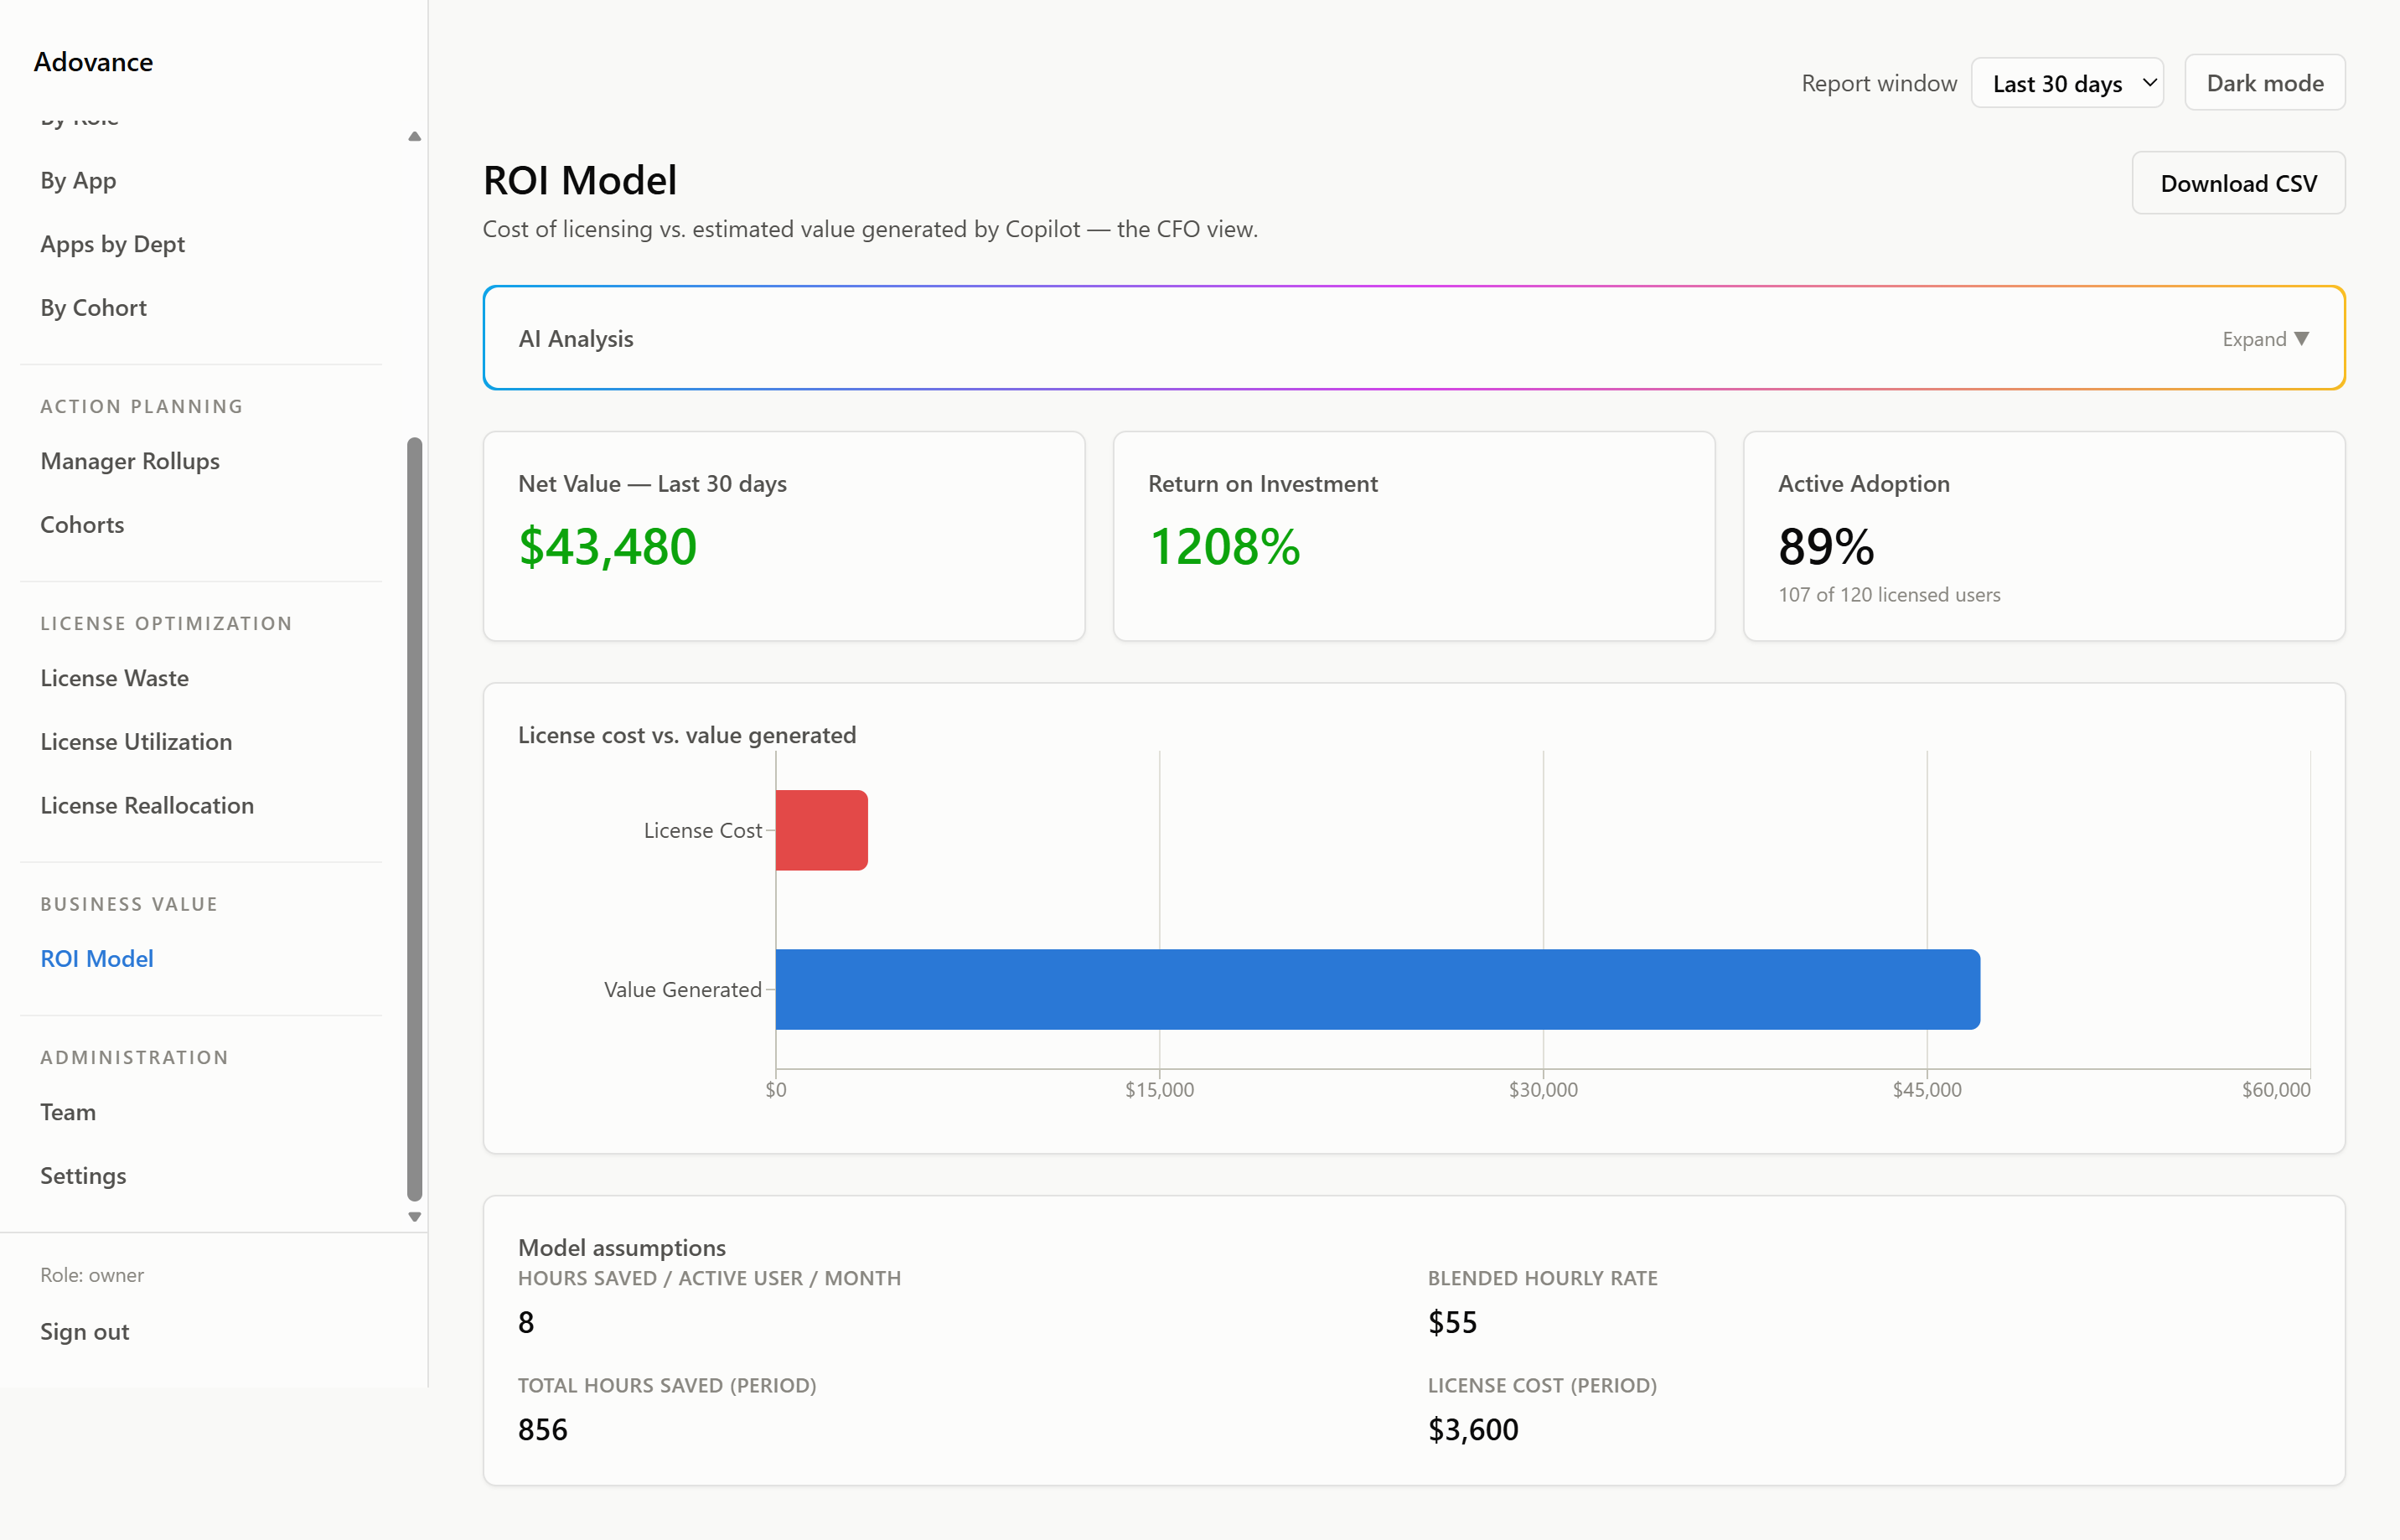Screen dimensions: 2400x1540
Task: Click the $43,480 net value figure
Action: click(x=607, y=547)
